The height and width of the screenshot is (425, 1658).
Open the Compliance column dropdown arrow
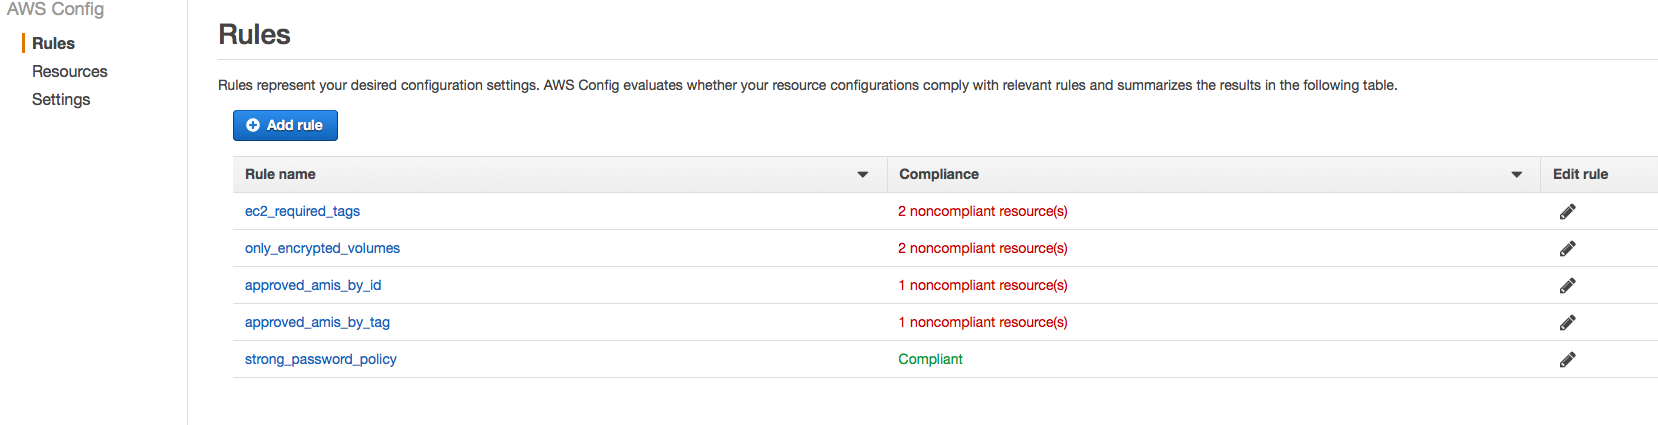click(1516, 174)
